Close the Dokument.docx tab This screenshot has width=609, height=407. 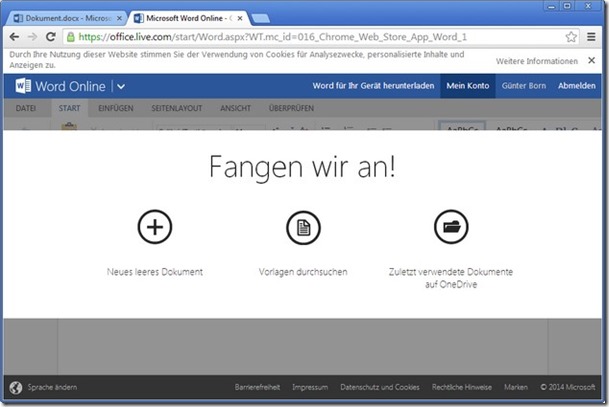point(119,18)
